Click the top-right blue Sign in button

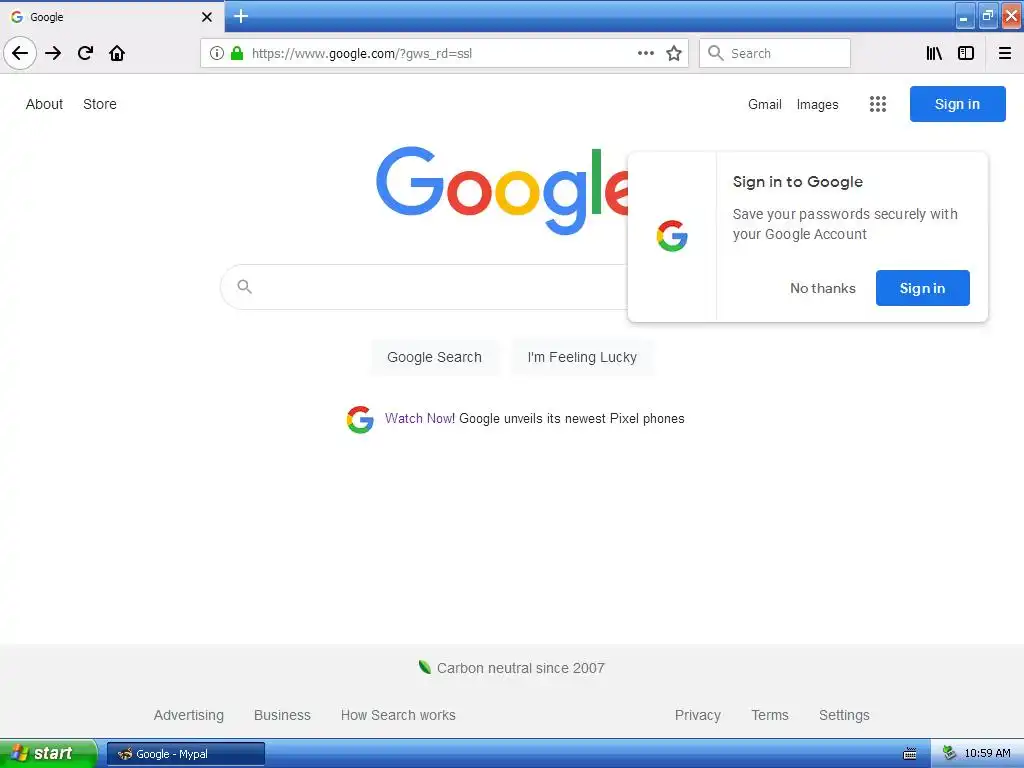[957, 104]
